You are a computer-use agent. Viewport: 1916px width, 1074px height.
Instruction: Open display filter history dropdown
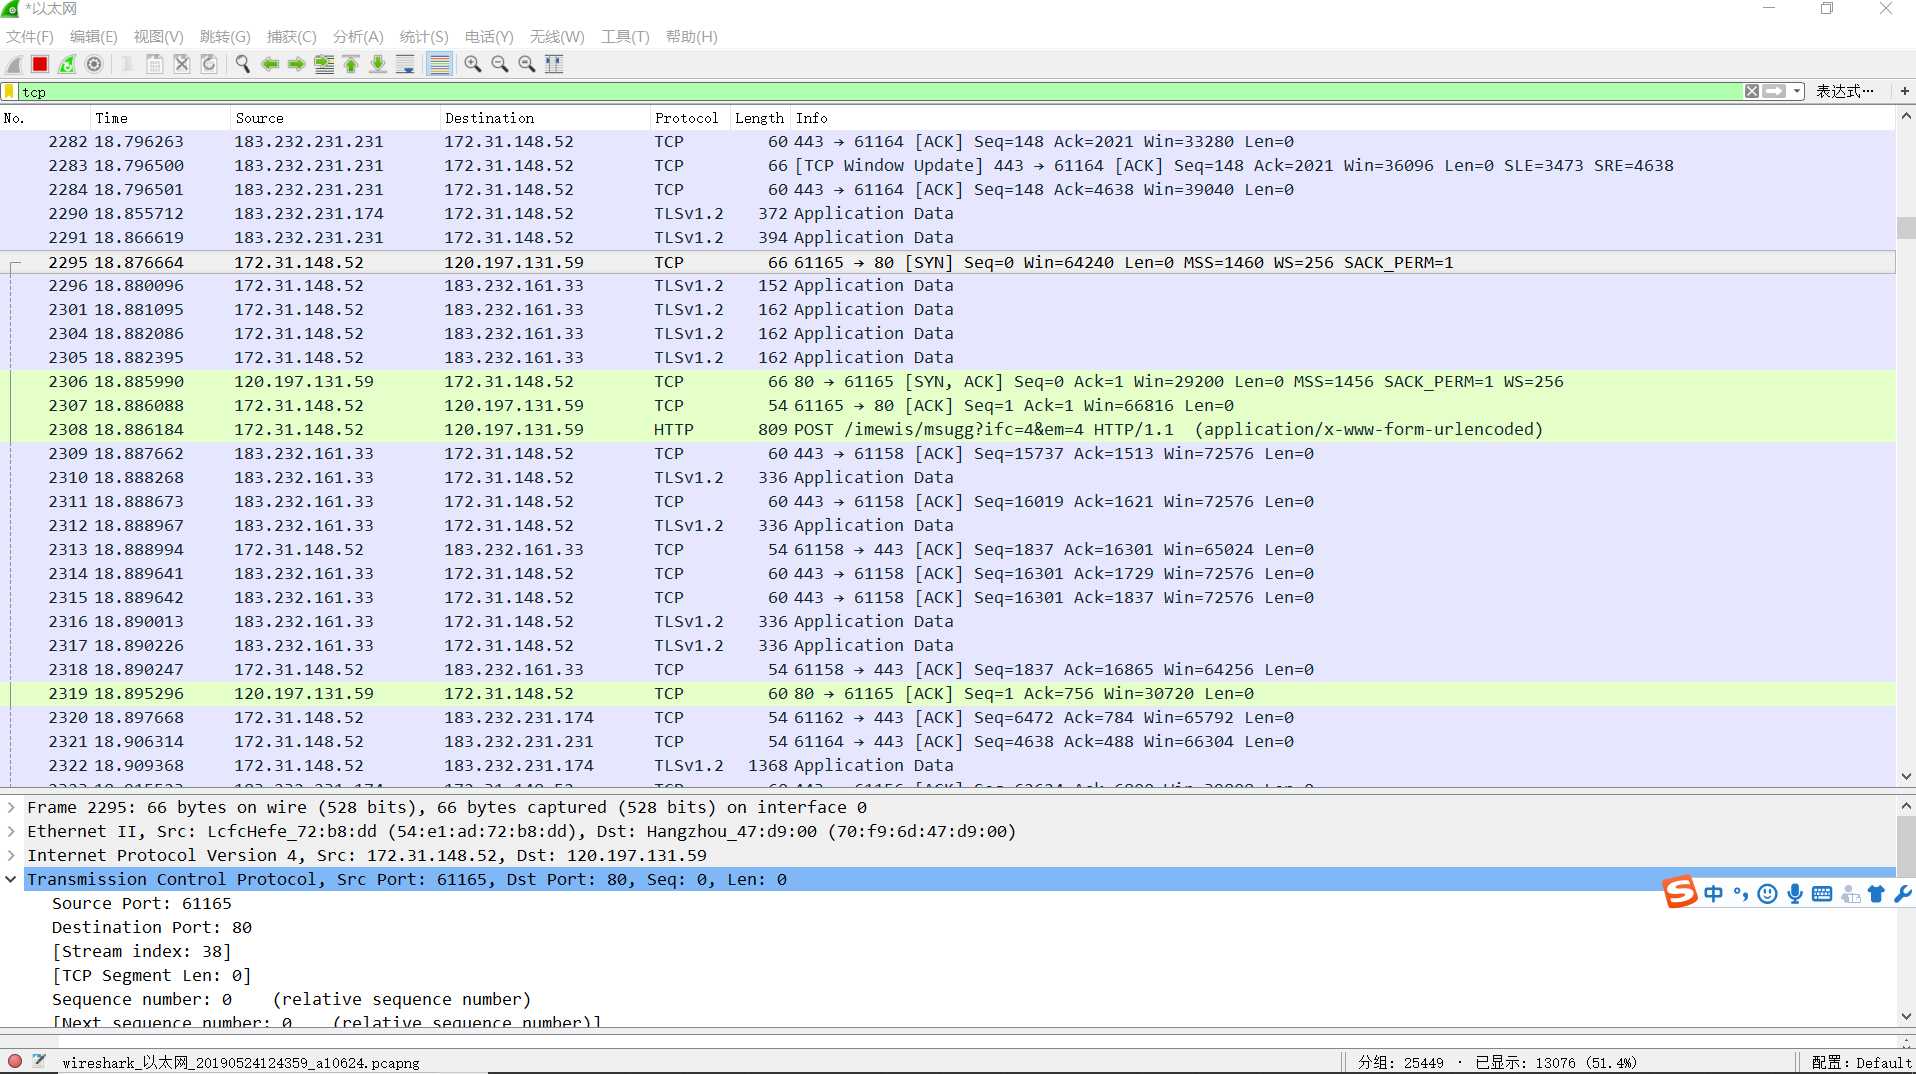pyautogui.click(x=1797, y=91)
